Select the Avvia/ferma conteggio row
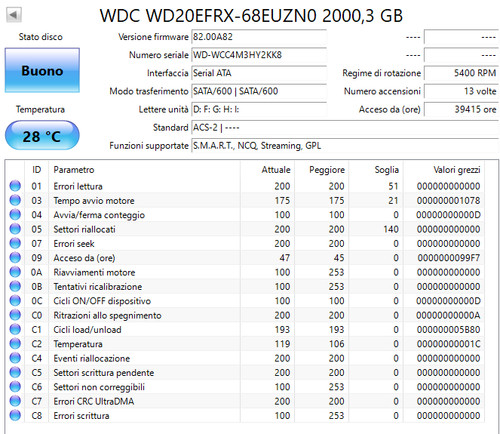The height and width of the screenshot is (434, 500). 245,215
